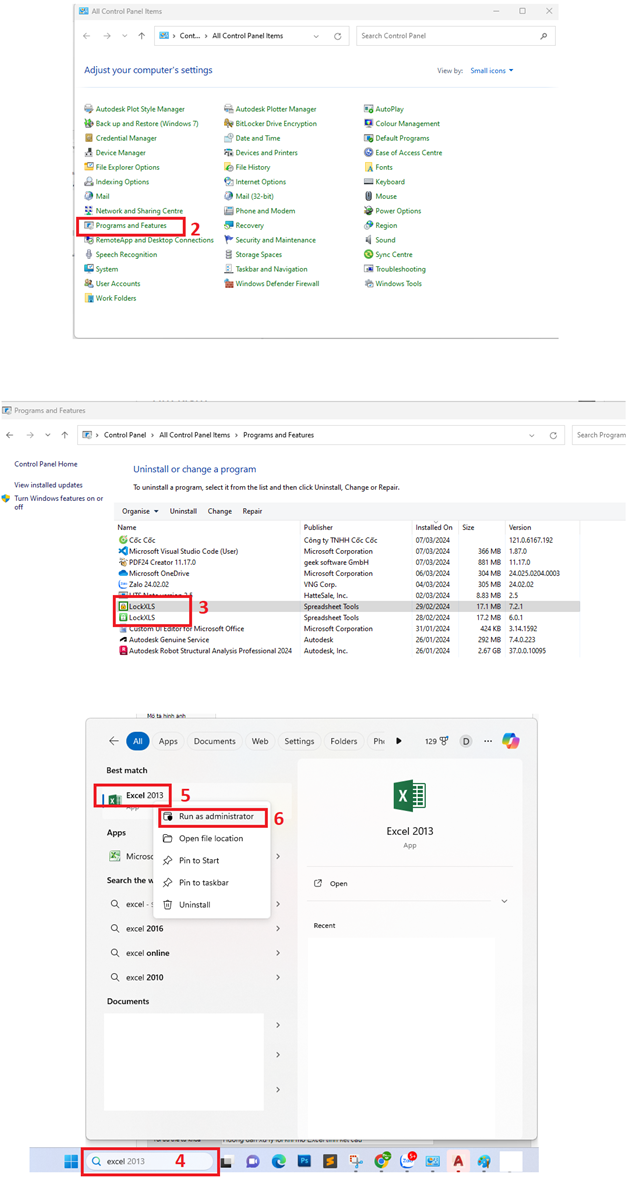Select the LockXLS version 7.2.1 row
The height and width of the screenshot is (1200, 633).
pyautogui.click(x=347, y=607)
